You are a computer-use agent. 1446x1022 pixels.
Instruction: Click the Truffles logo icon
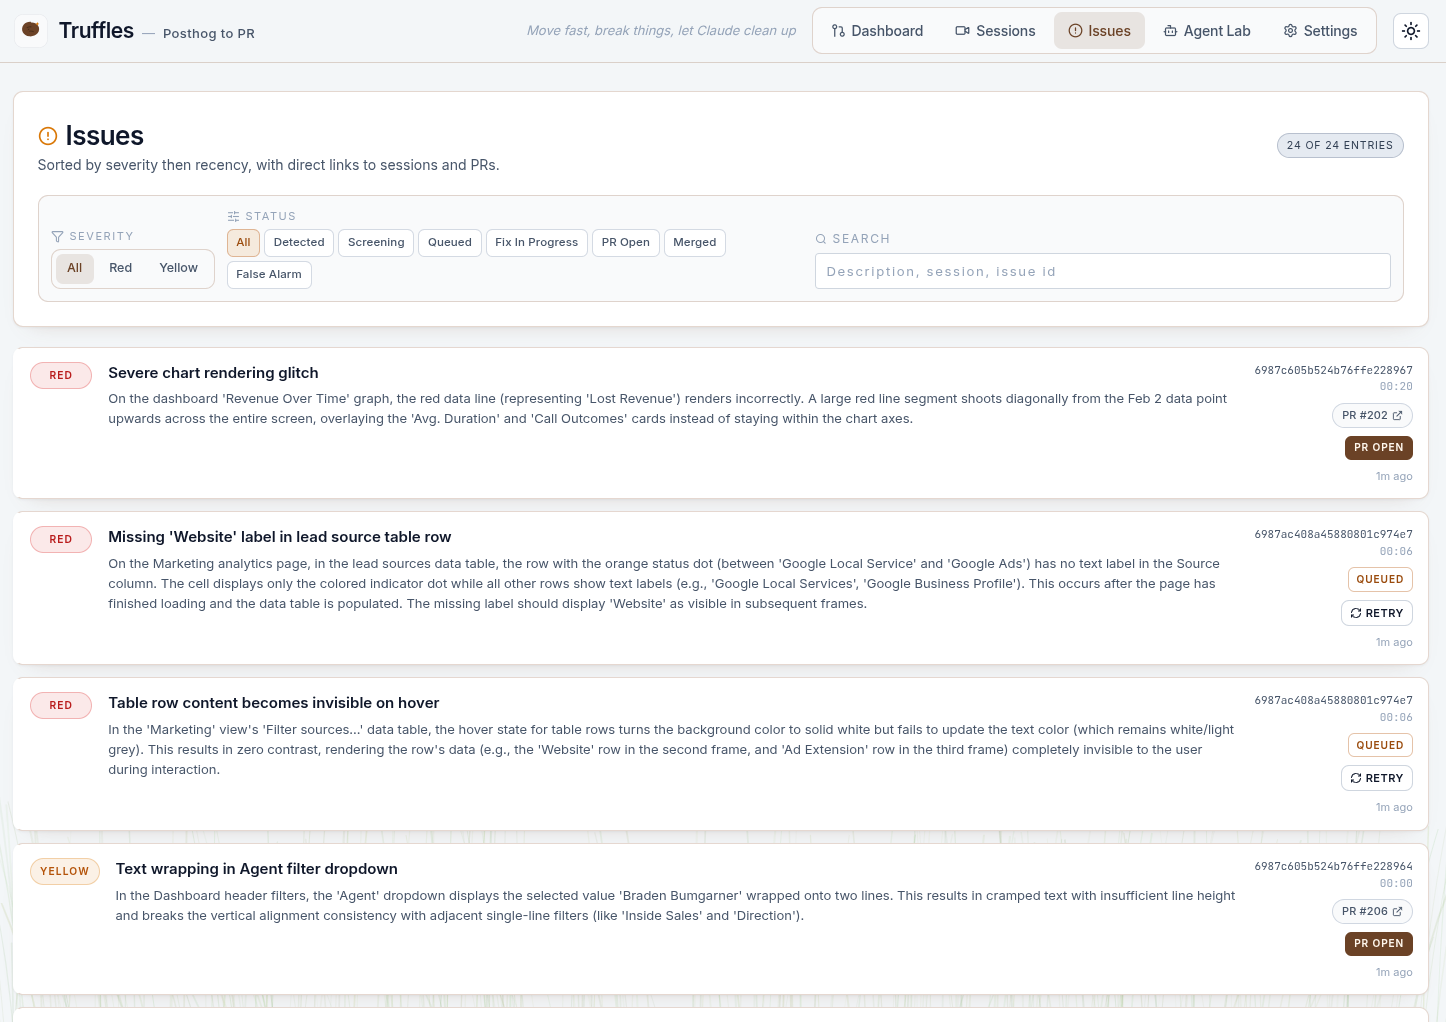pos(31,30)
